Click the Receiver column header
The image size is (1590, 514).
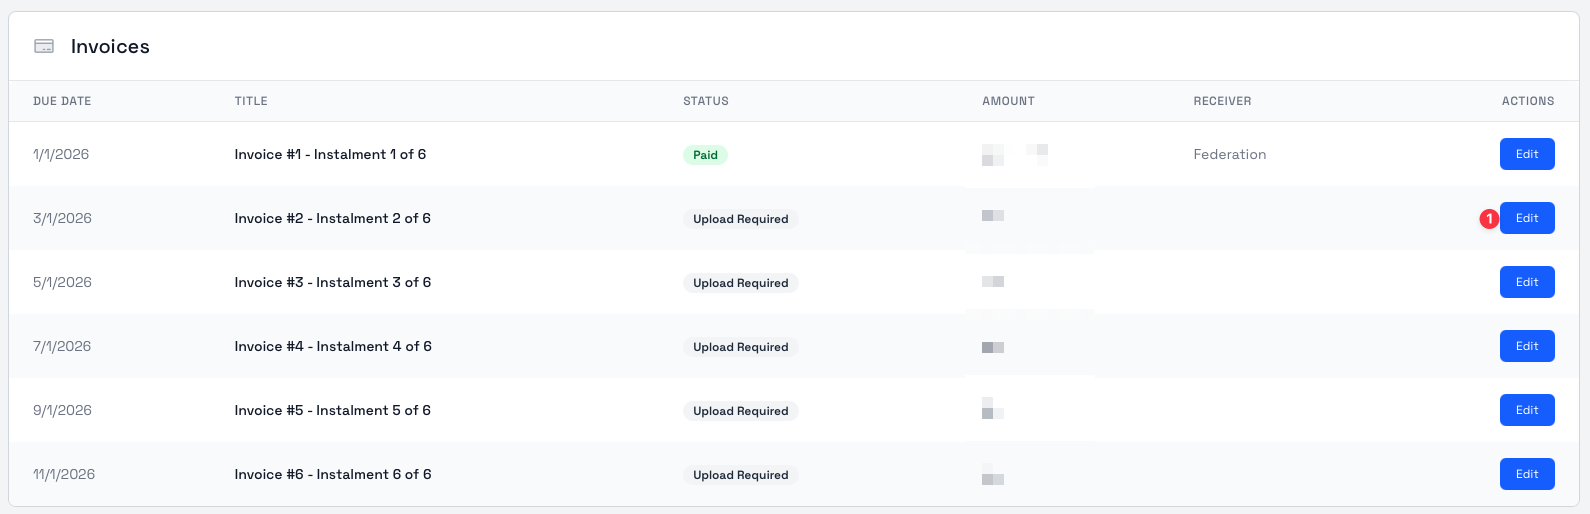(x=1222, y=101)
